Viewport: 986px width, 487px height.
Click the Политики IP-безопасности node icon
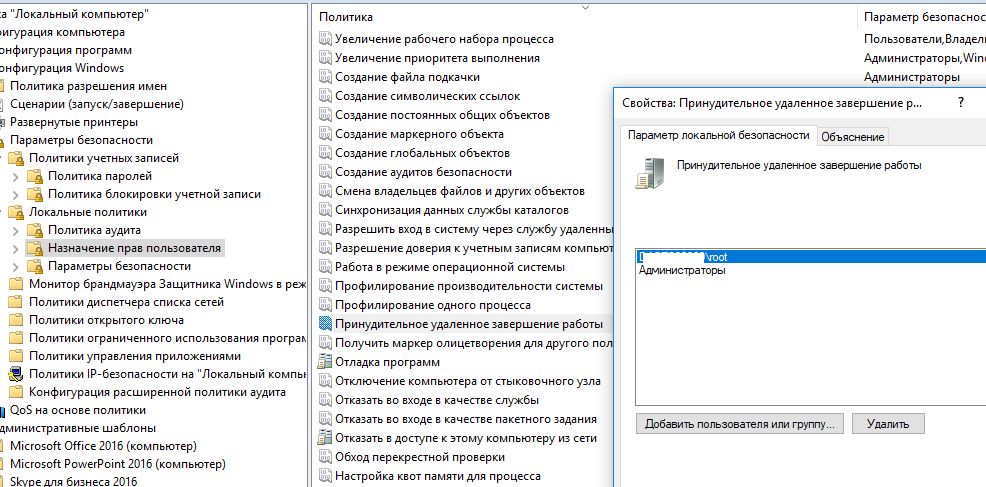point(16,373)
